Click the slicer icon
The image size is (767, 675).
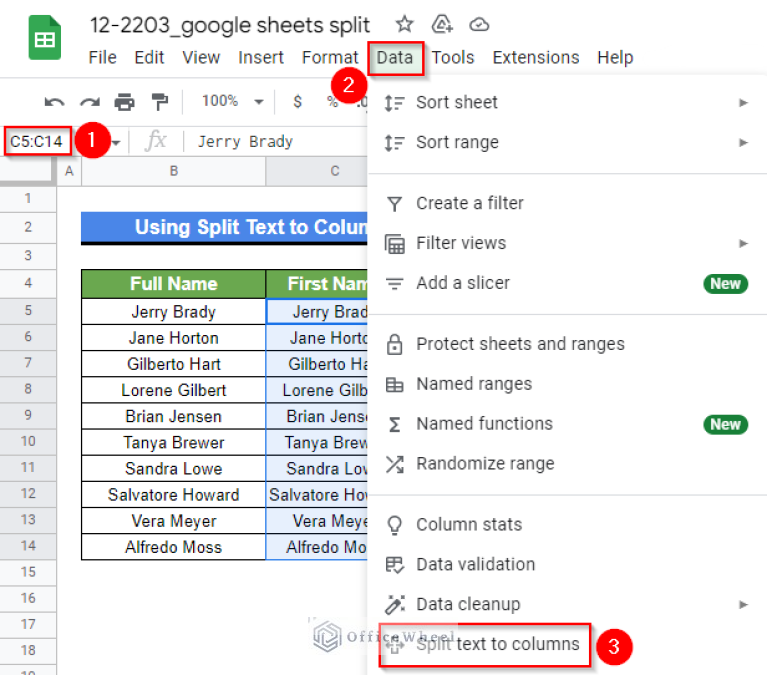click(x=394, y=284)
